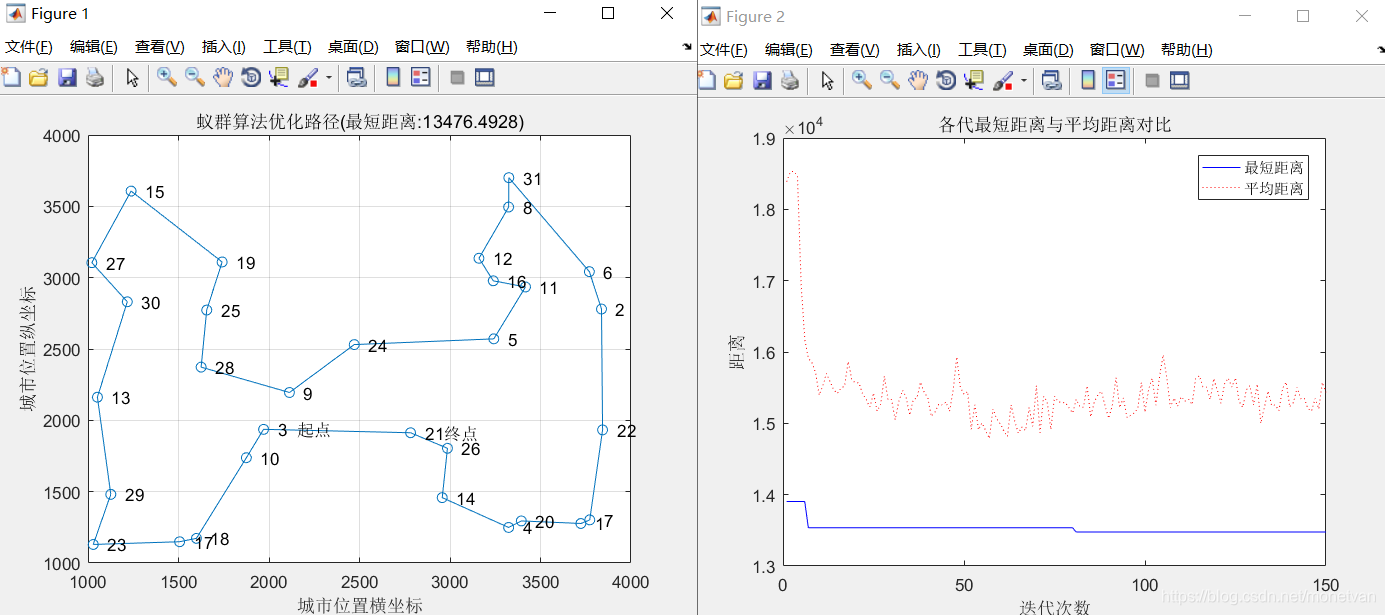Click x-axis label 城市位置横坐标
This screenshot has width=1385, height=615.
[360, 605]
